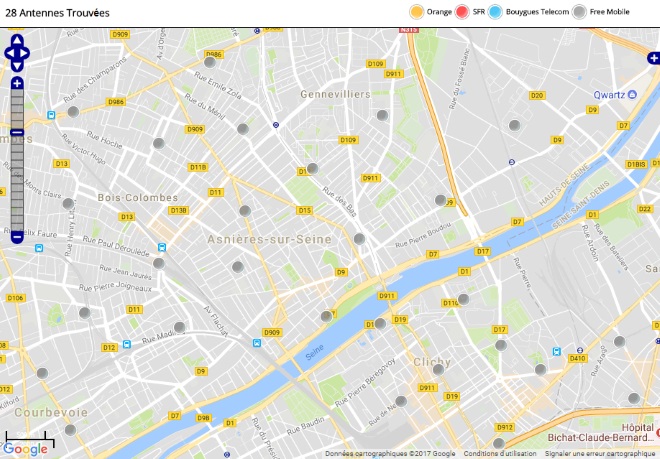Zoom in with the plus button above slider
The height and width of the screenshot is (459, 660).
[17, 83]
